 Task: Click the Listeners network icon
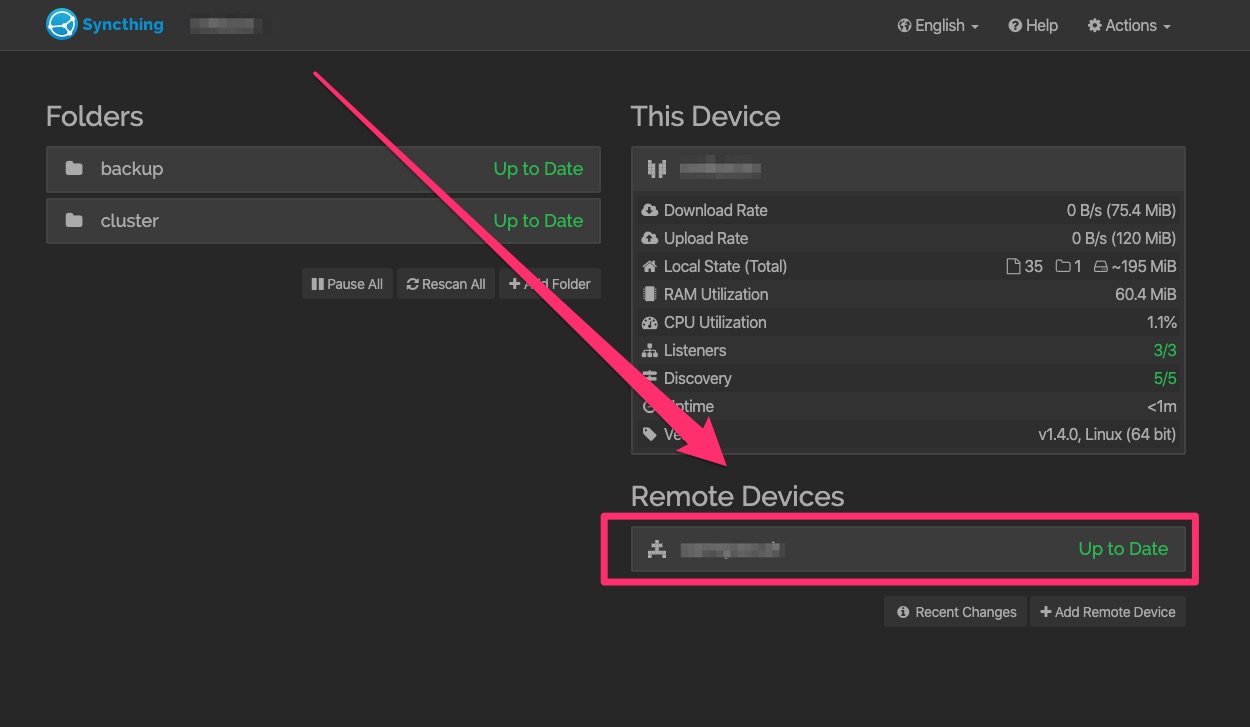click(x=650, y=351)
